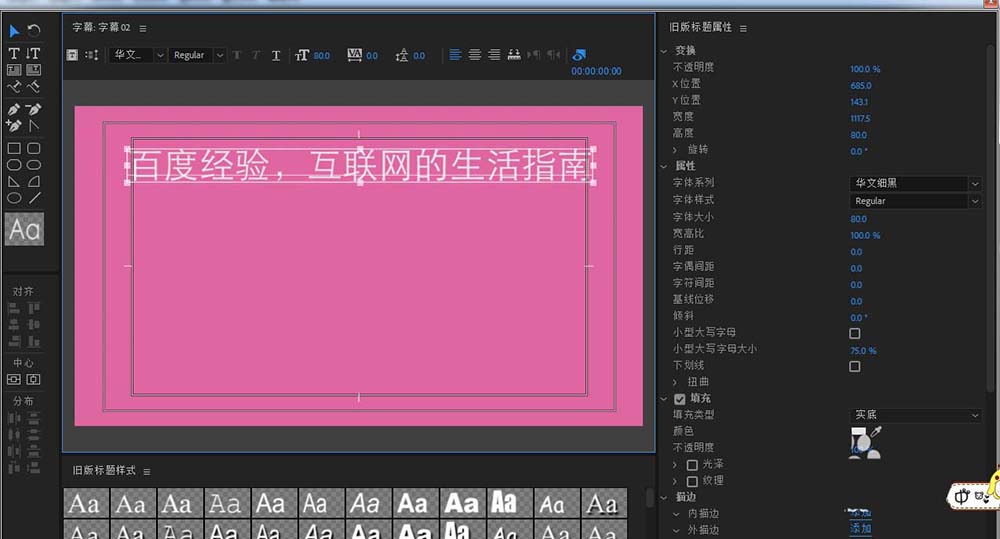Open the font family dropdown in toolbar

click(x=137, y=55)
